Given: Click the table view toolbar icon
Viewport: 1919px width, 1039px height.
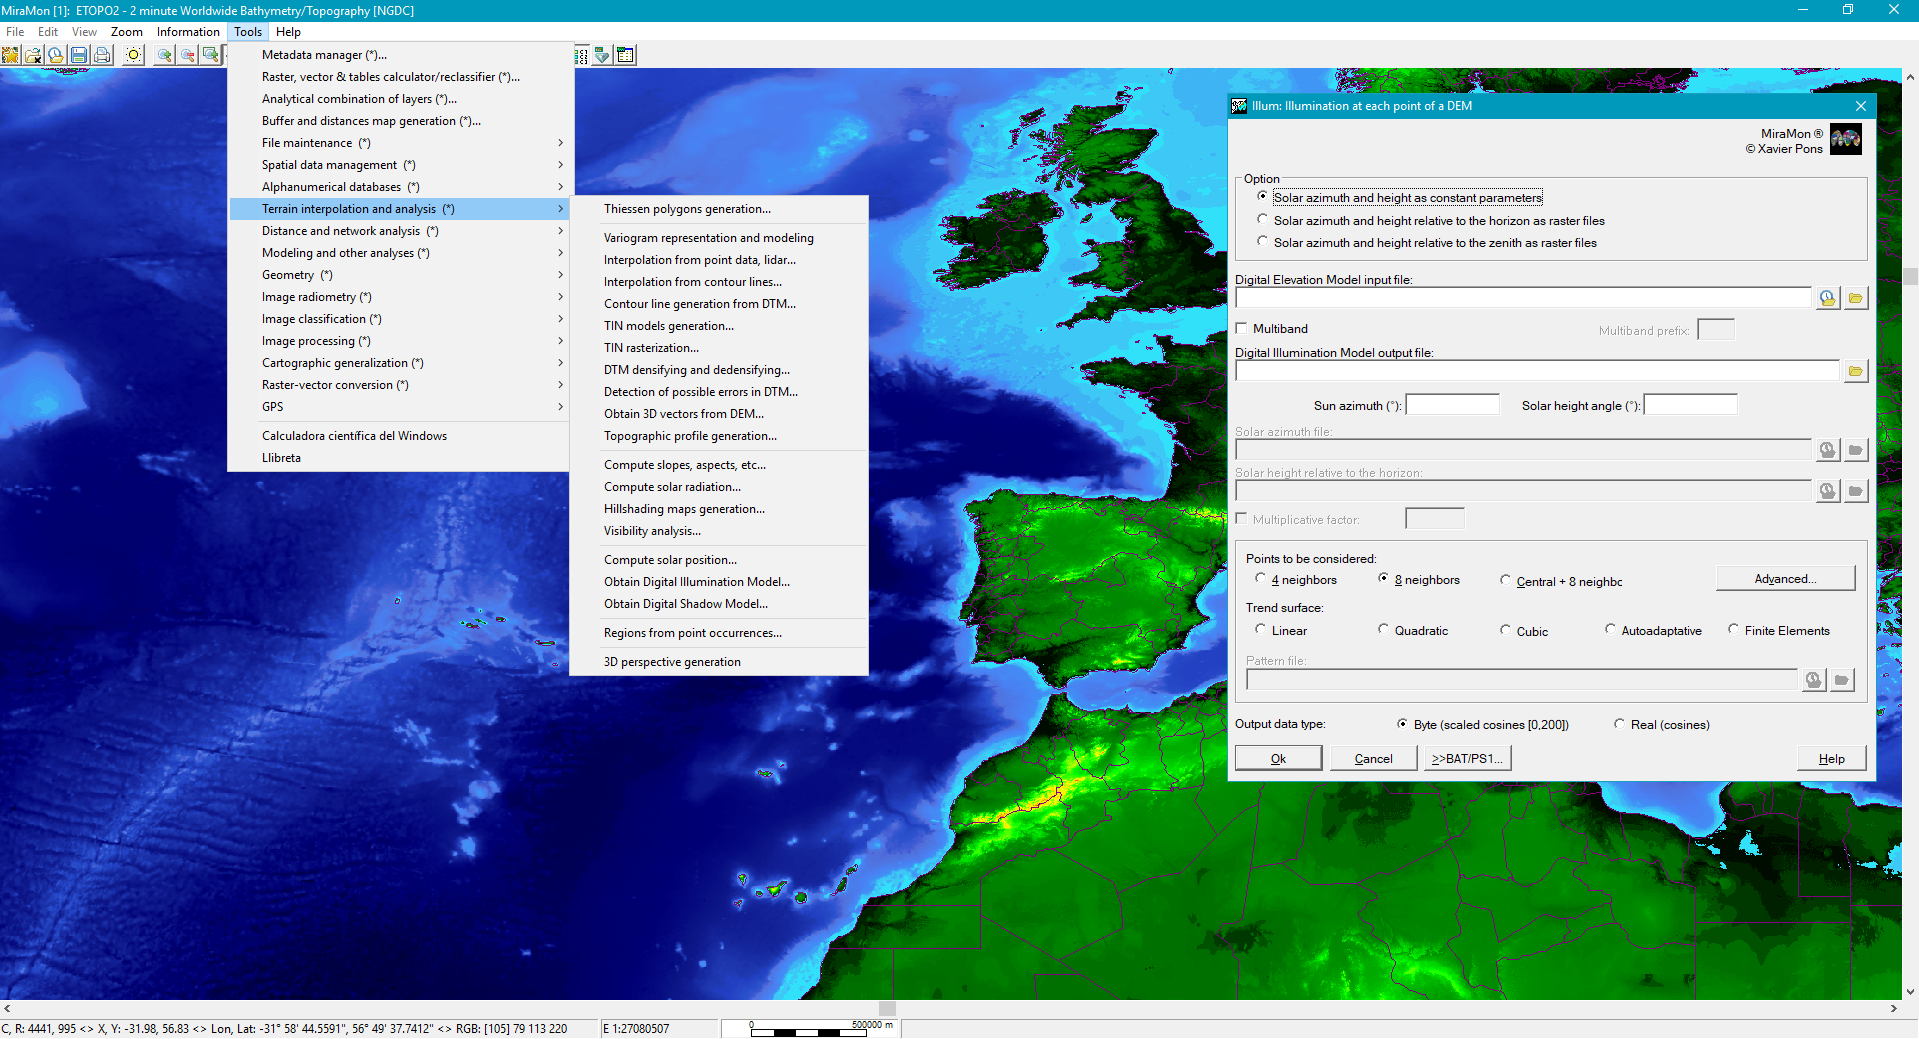Looking at the screenshot, I should (x=626, y=55).
